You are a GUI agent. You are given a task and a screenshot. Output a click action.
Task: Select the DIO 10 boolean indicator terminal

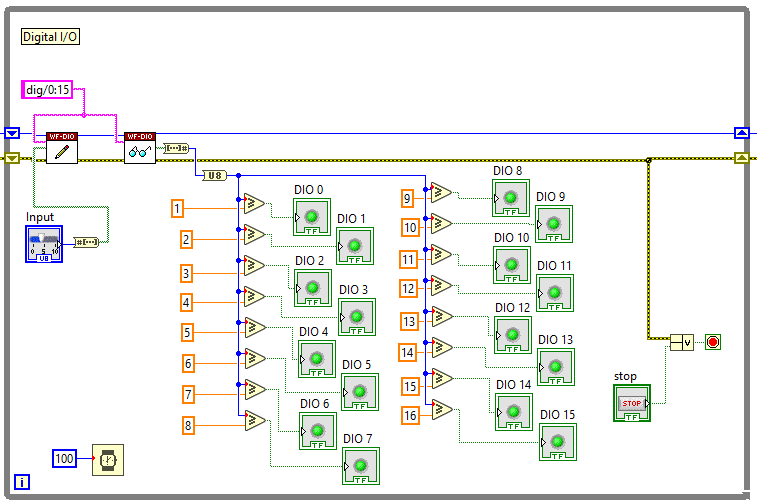(x=512, y=265)
